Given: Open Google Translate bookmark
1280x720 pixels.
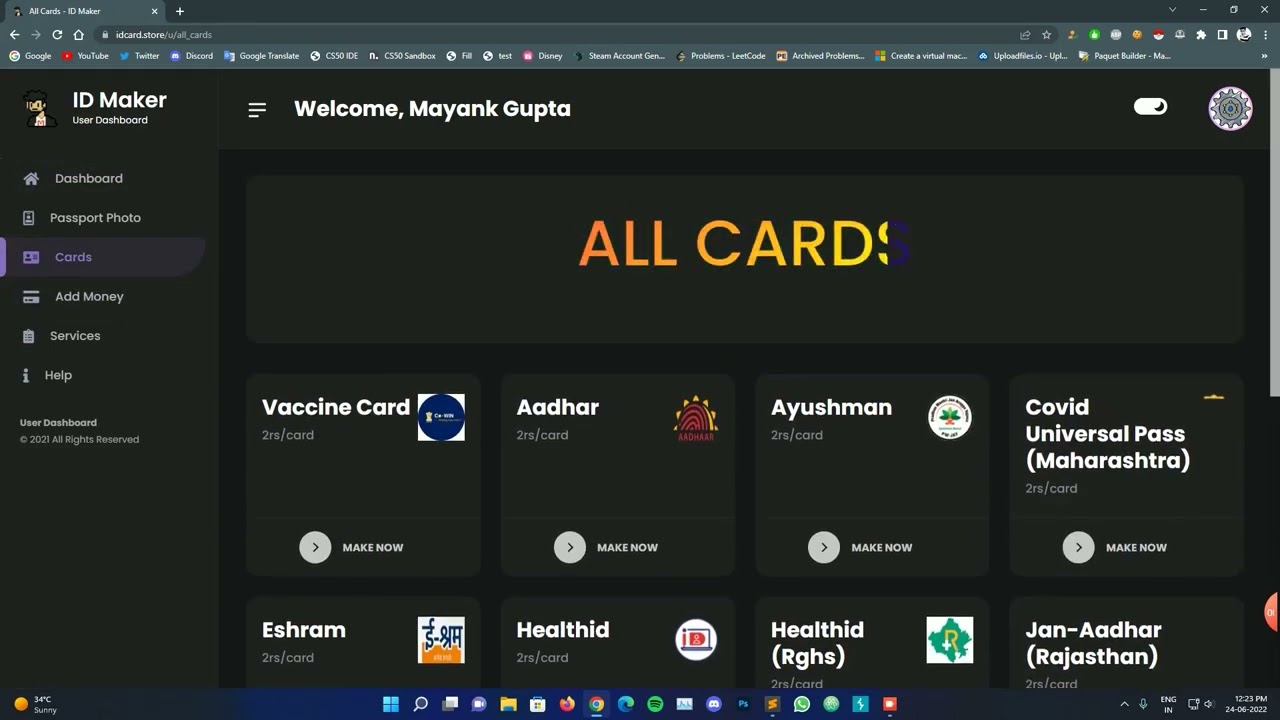Looking at the screenshot, I should point(262,56).
